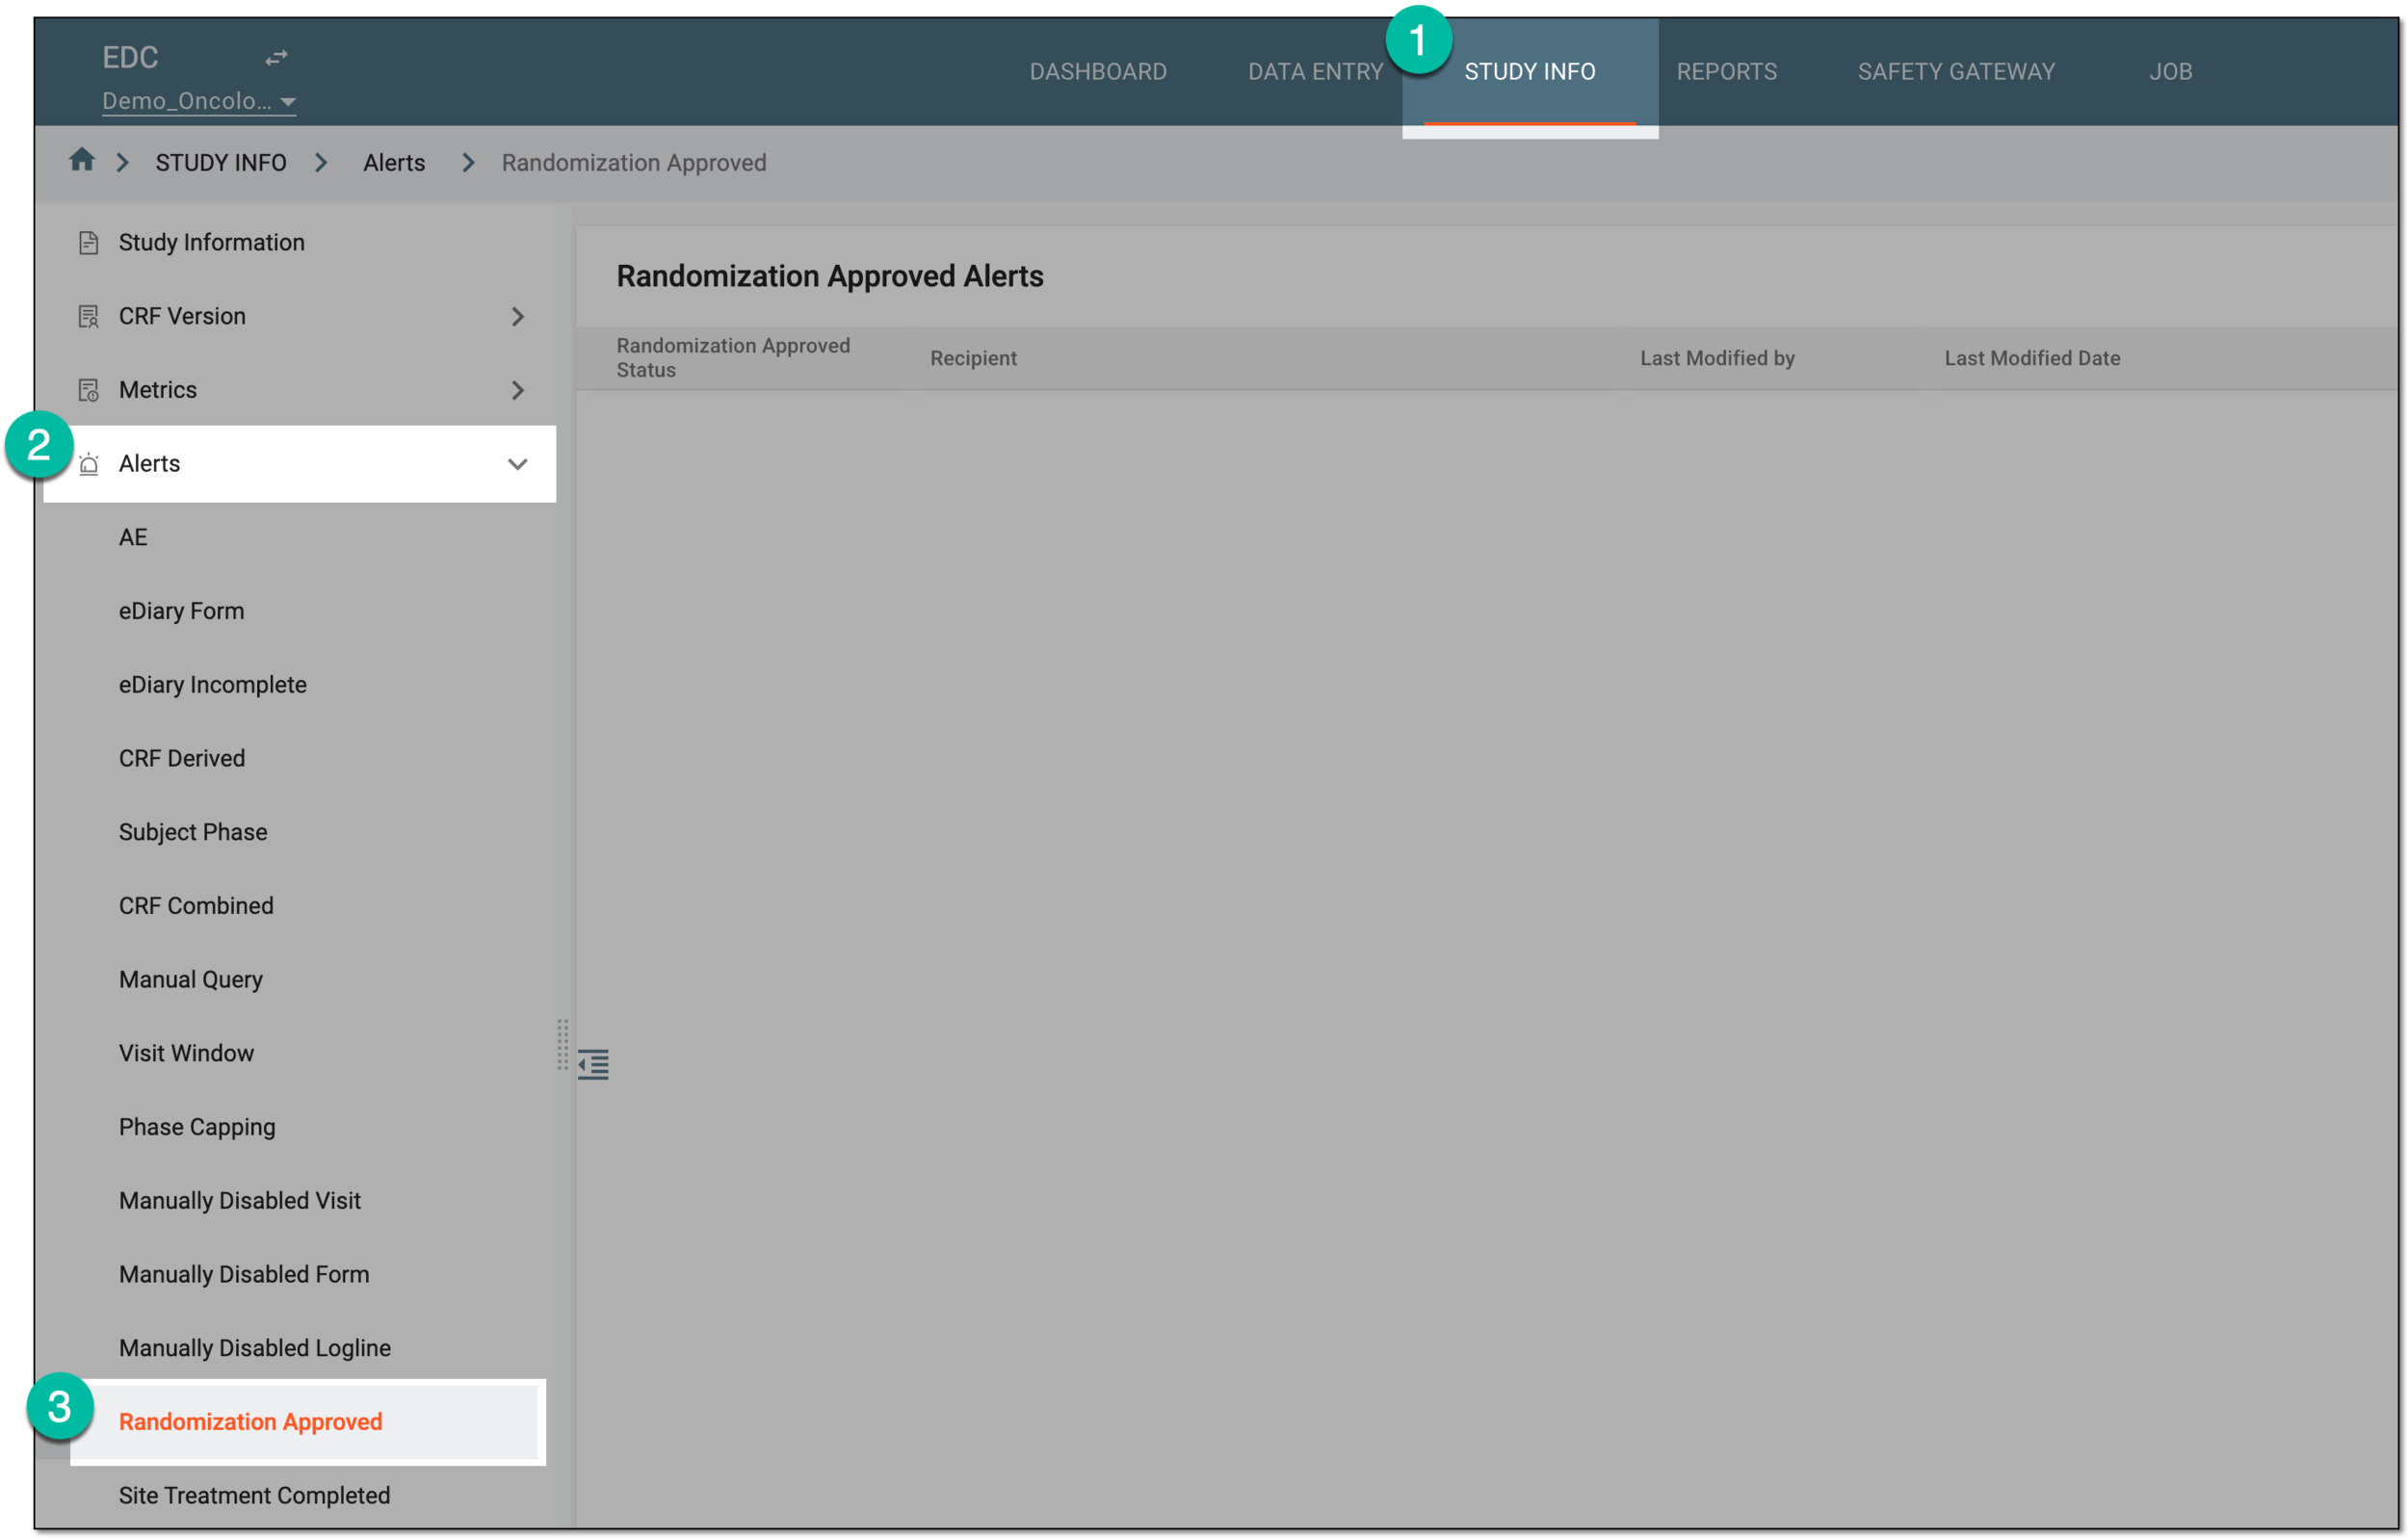Click the Alerts breadcrumb link
The height and width of the screenshot is (1538, 2408).
[x=394, y=163]
